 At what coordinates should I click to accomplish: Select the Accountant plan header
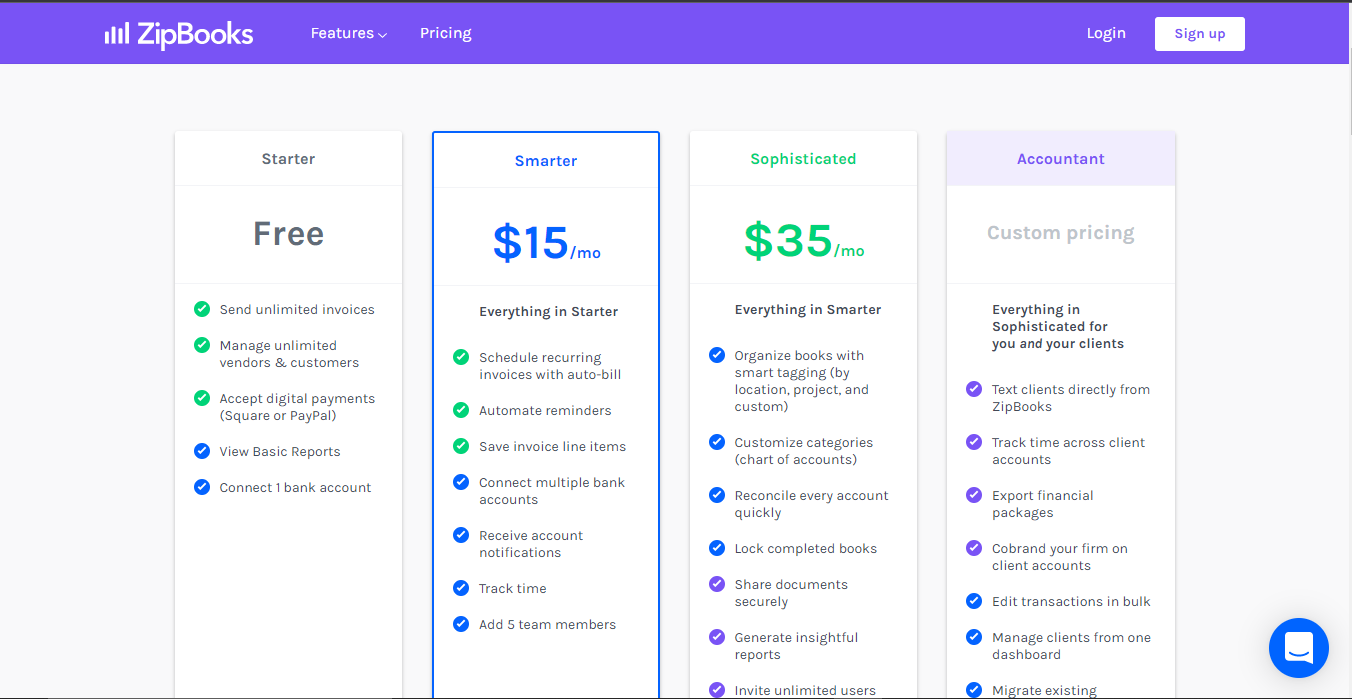(x=1061, y=158)
